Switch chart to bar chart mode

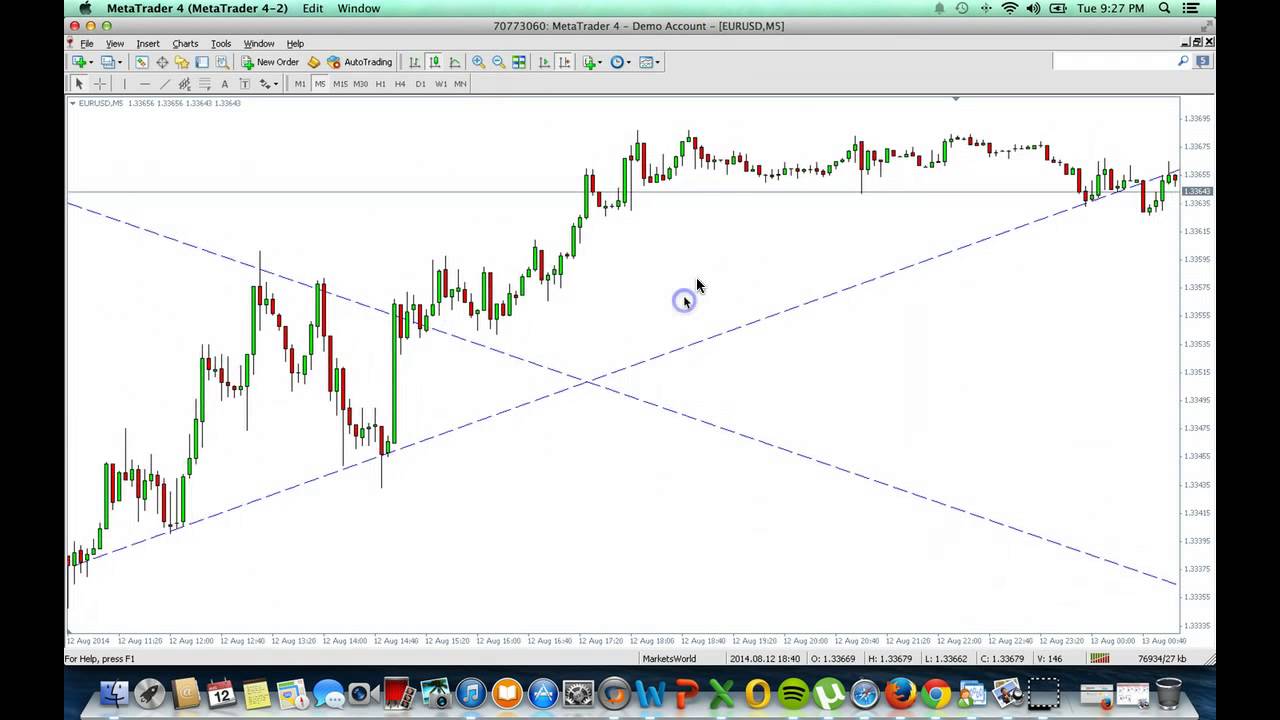coord(414,62)
